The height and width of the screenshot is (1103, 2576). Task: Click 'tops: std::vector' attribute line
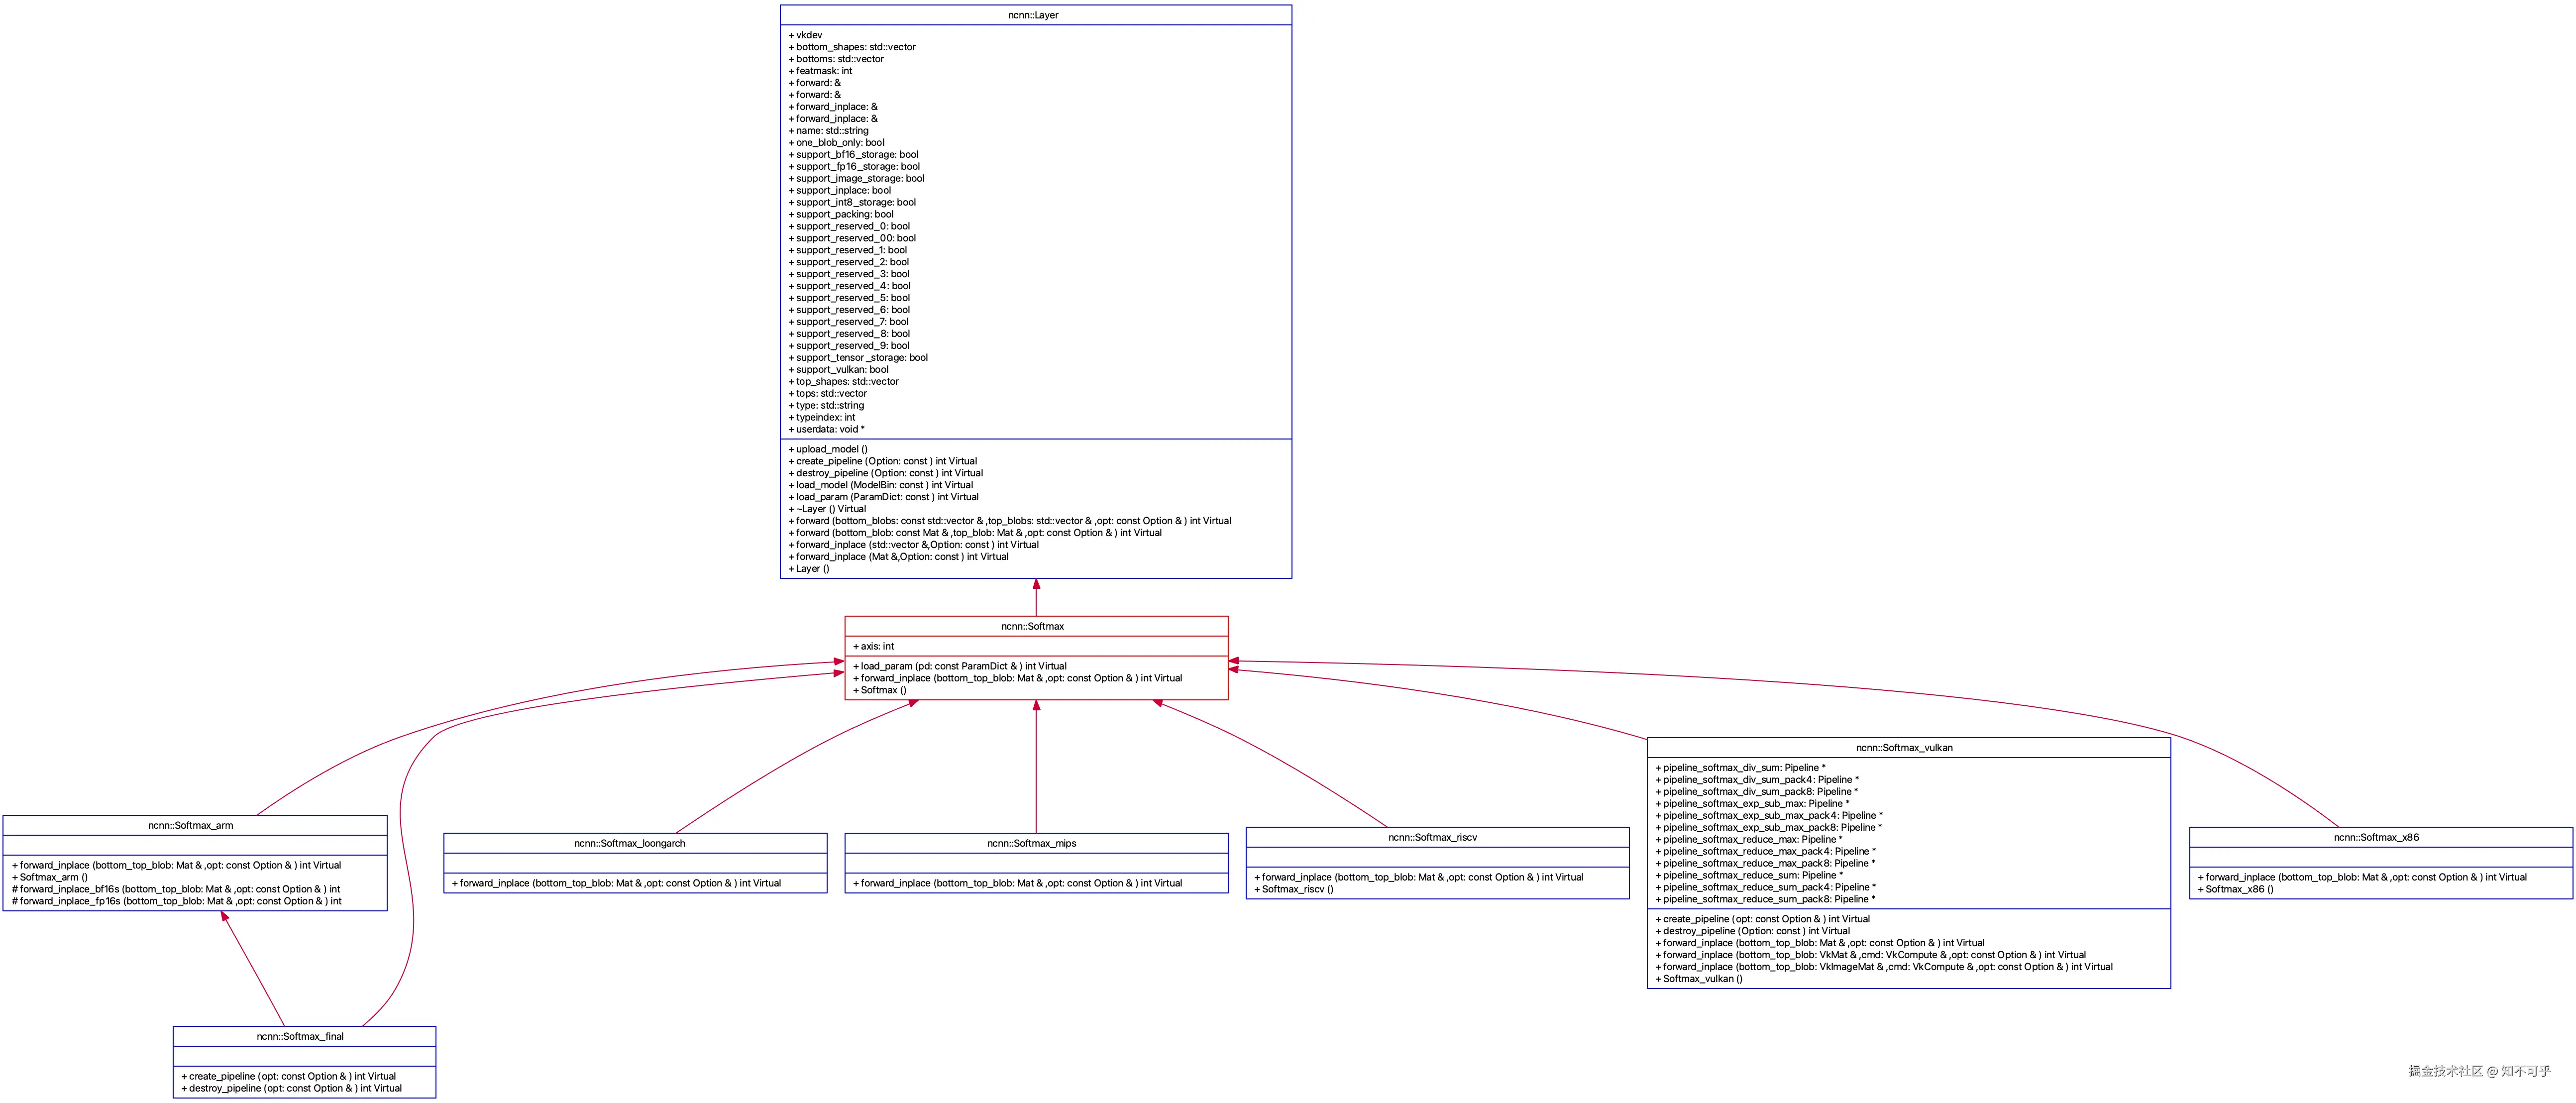(x=828, y=394)
